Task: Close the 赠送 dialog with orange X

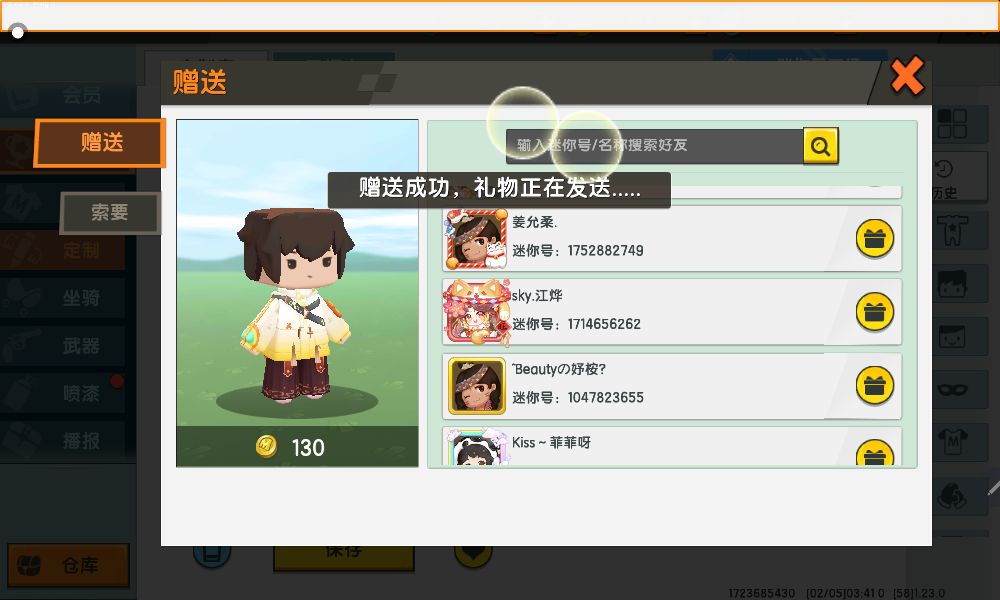Action: pyautogui.click(x=907, y=76)
